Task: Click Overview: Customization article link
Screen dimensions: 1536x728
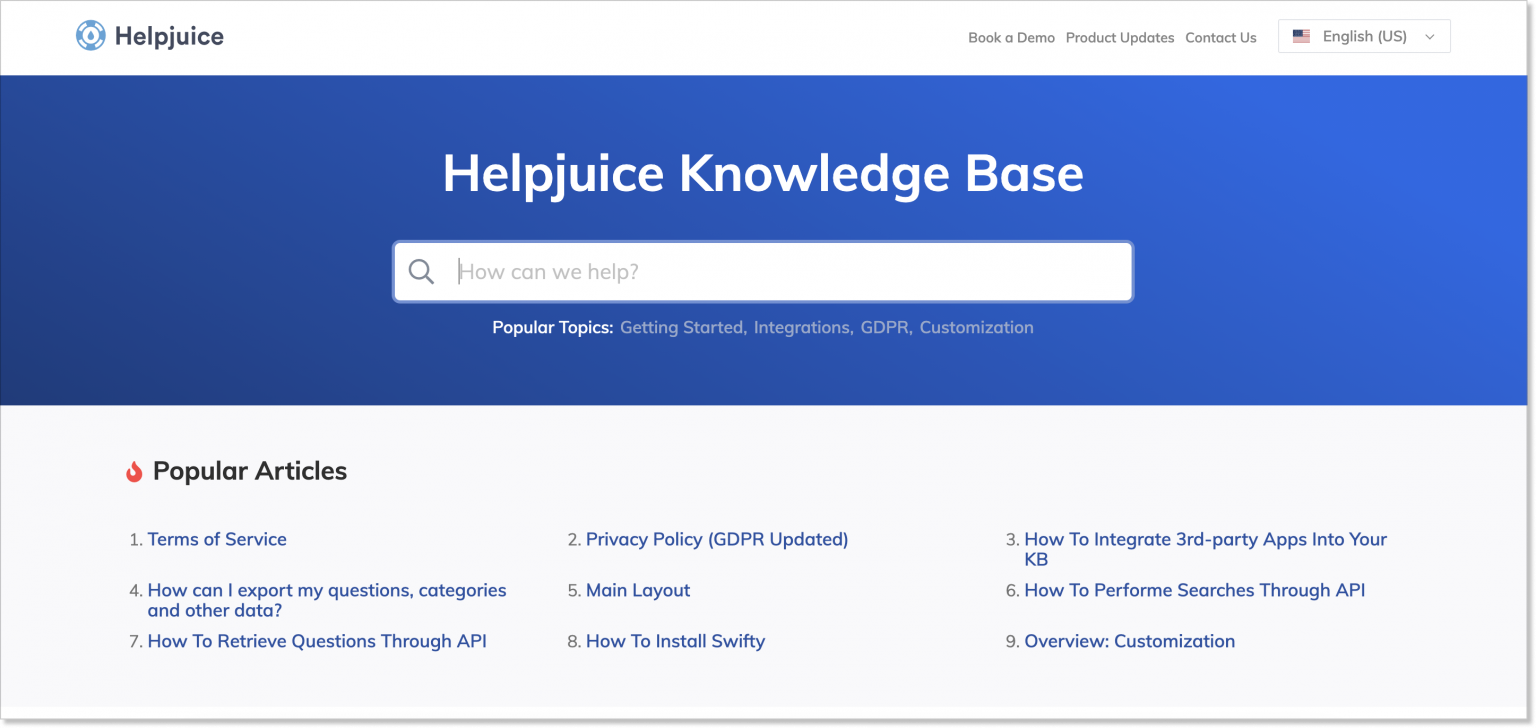Action: point(1129,641)
